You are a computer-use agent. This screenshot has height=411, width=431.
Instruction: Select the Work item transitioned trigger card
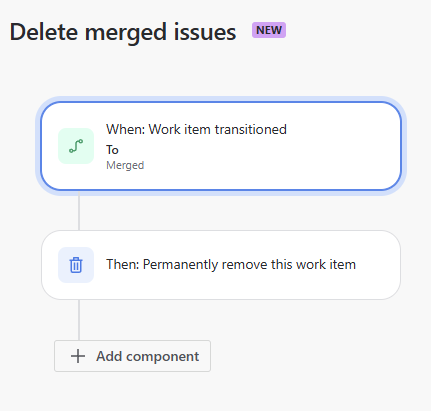[x=221, y=146]
